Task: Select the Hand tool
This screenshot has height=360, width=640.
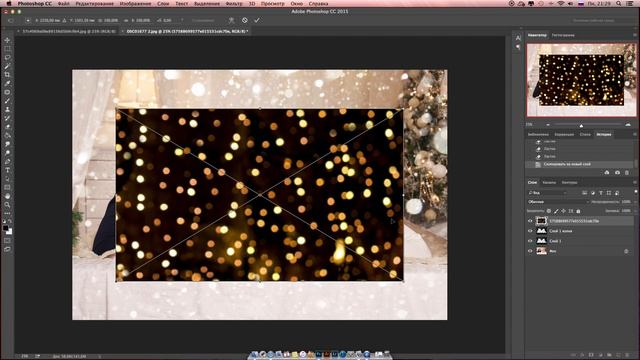Action: (x=7, y=196)
